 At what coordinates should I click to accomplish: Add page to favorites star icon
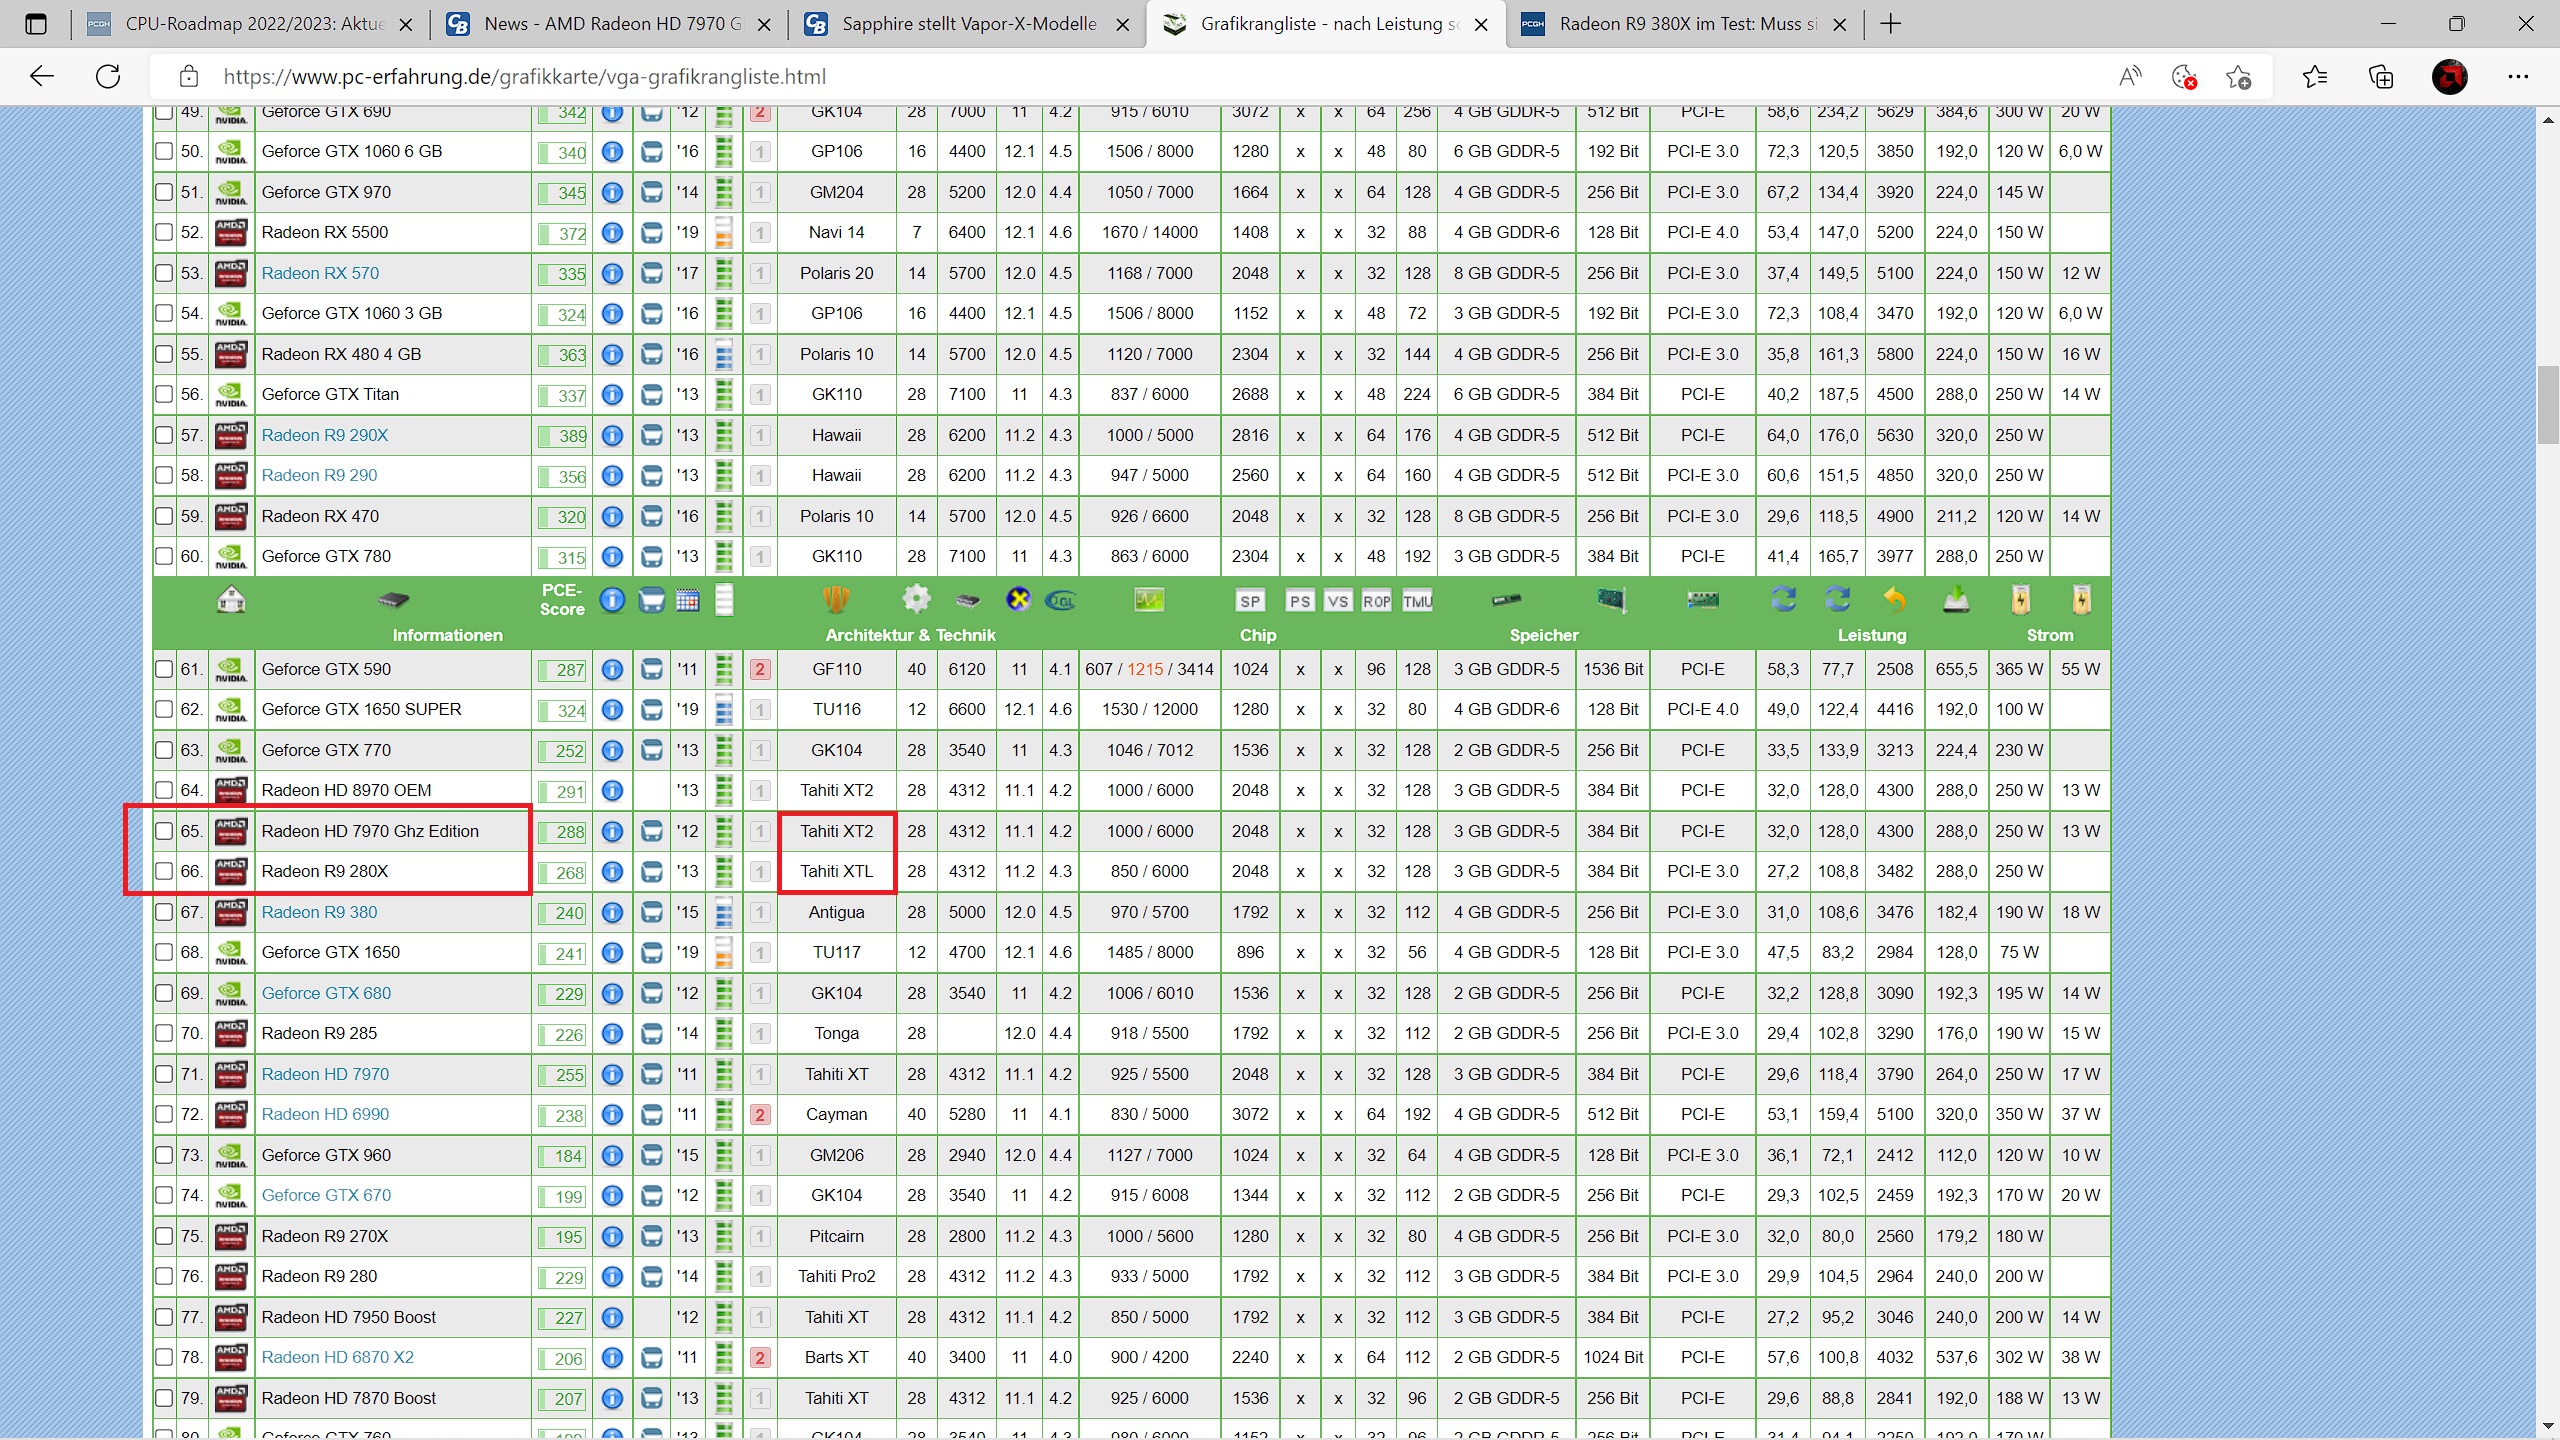[2238, 77]
